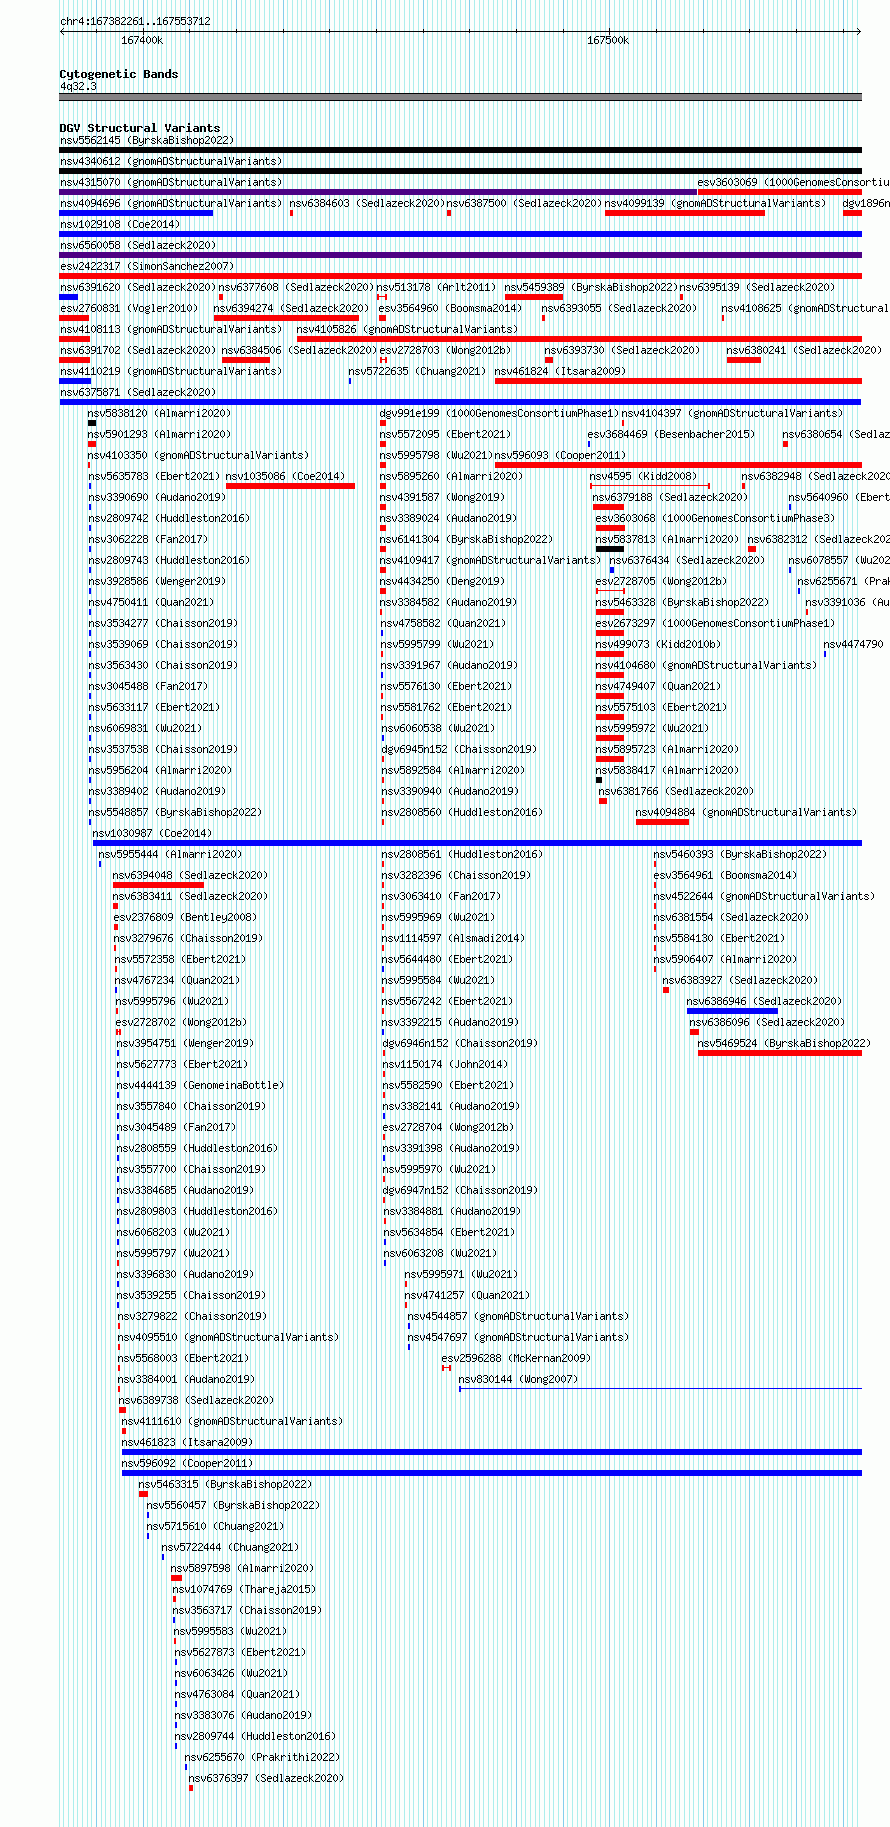Click the esv3564960 (Boomsma2014) label
The image size is (890, 1827).
point(450,308)
